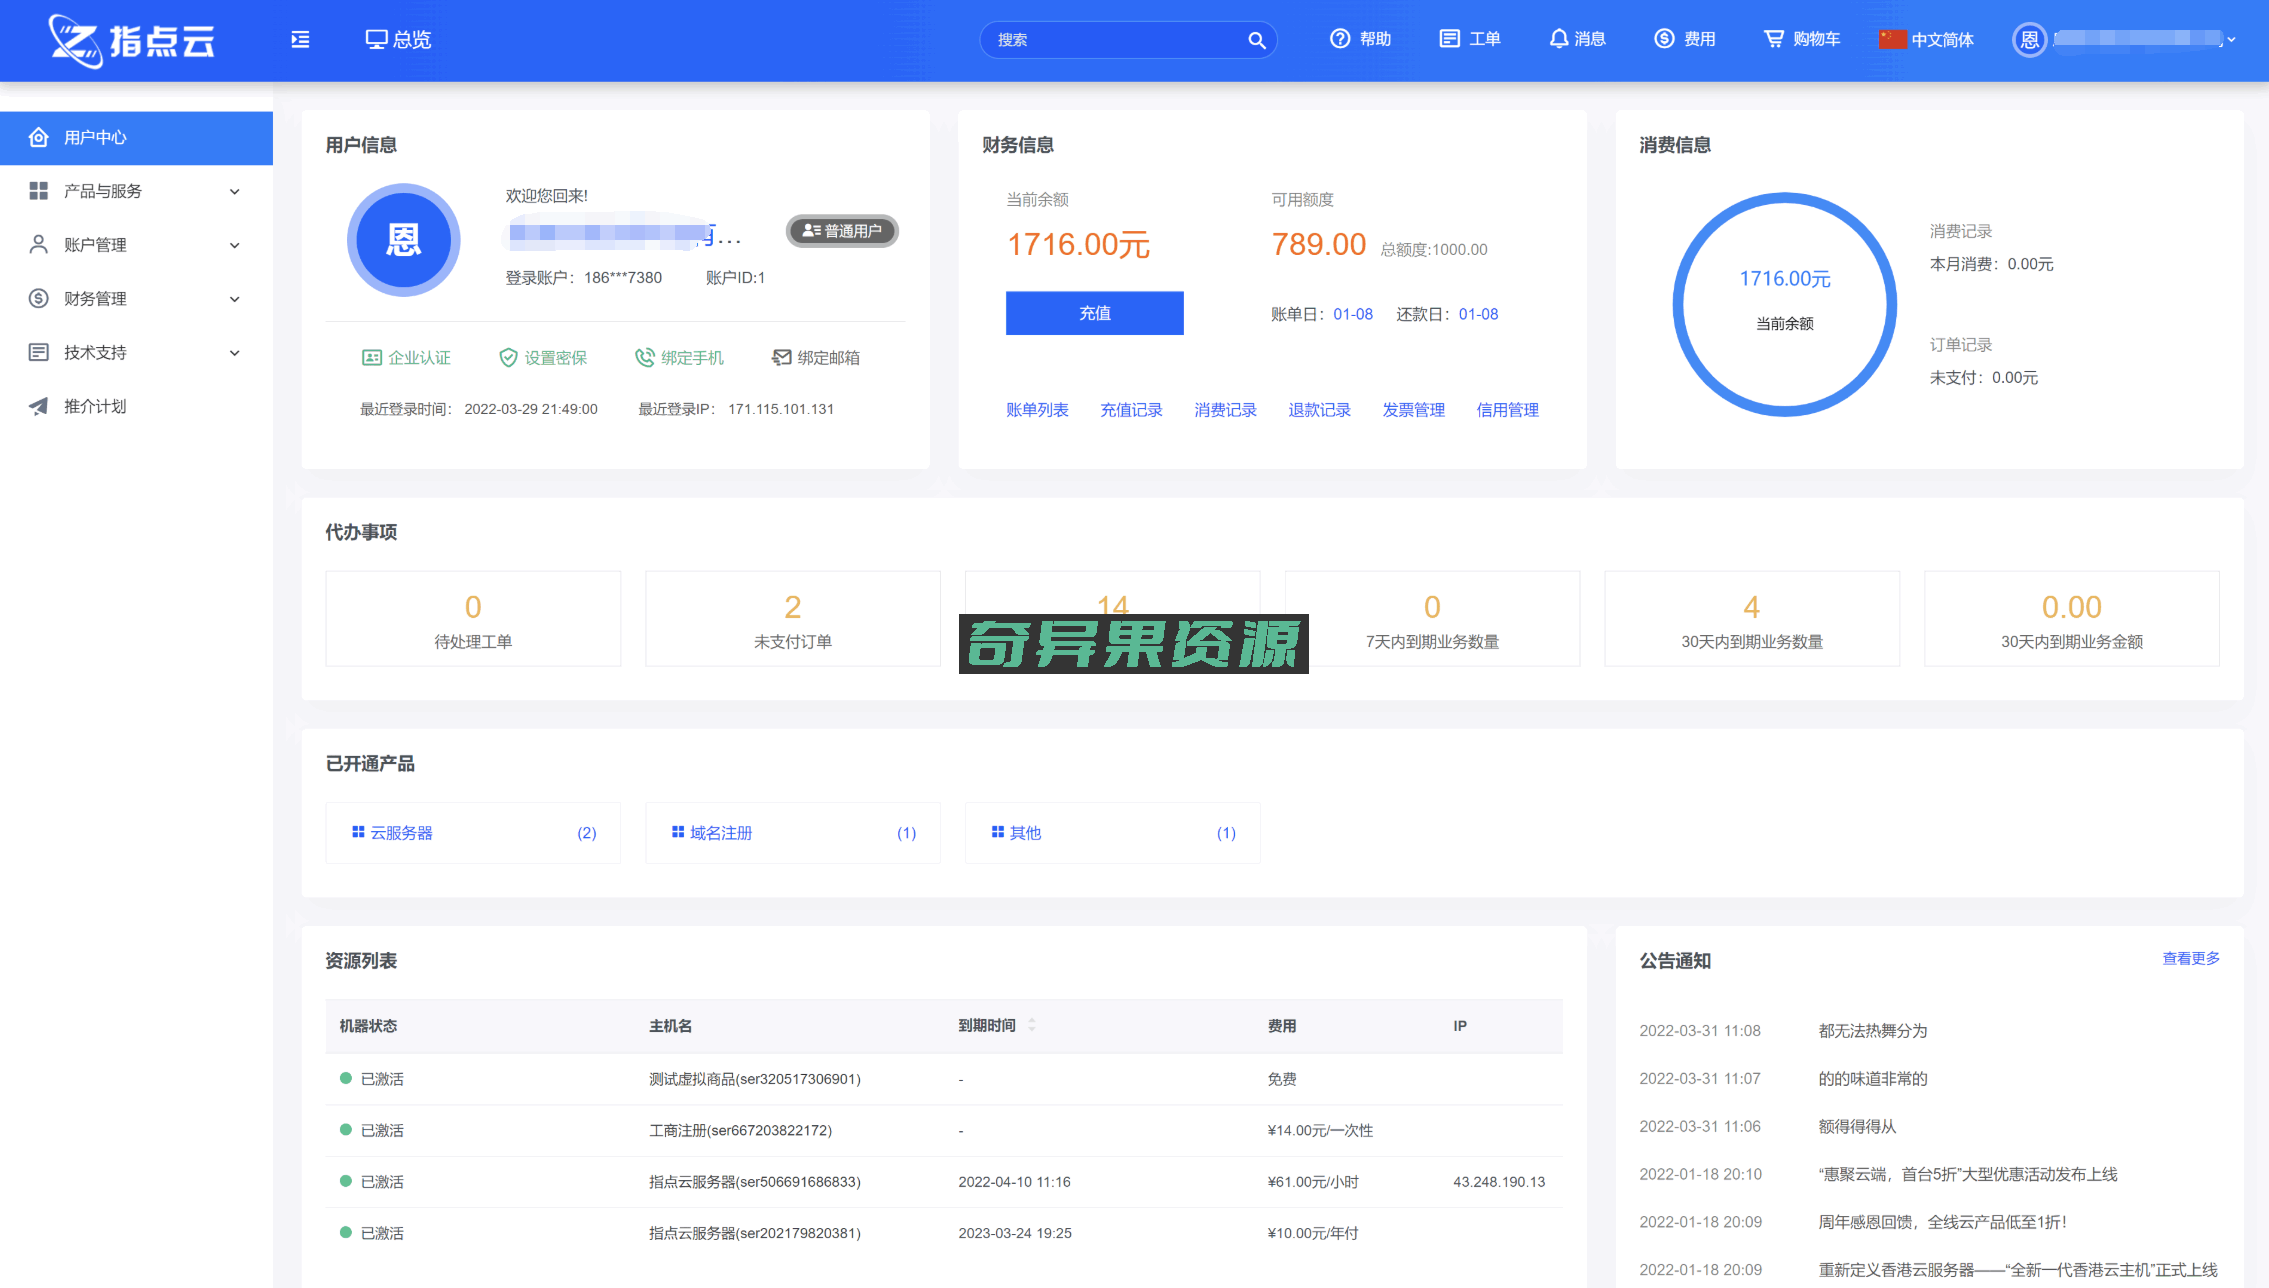The width and height of the screenshot is (2269, 1288).
Task: Click the work order ticket icon
Action: click(1449, 39)
